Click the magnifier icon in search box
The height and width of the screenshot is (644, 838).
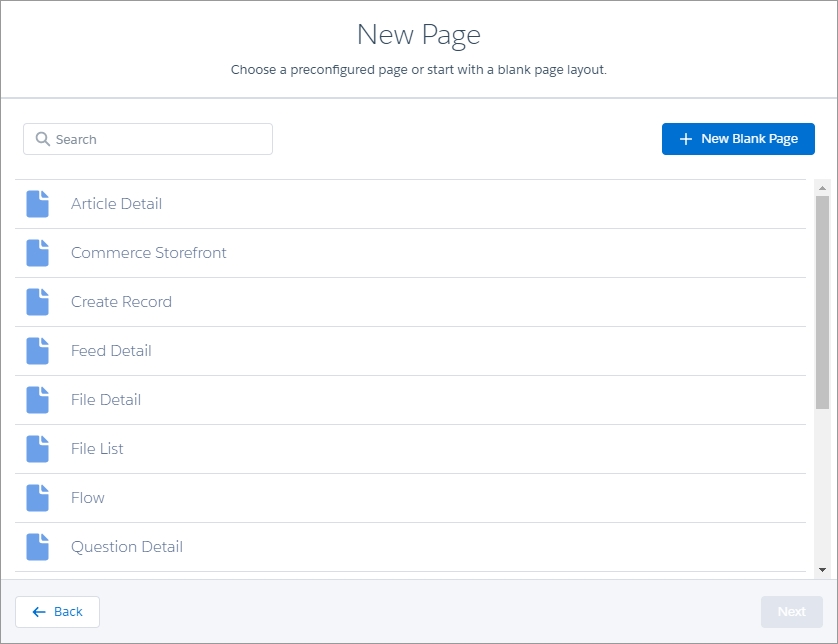[x=42, y=139]
